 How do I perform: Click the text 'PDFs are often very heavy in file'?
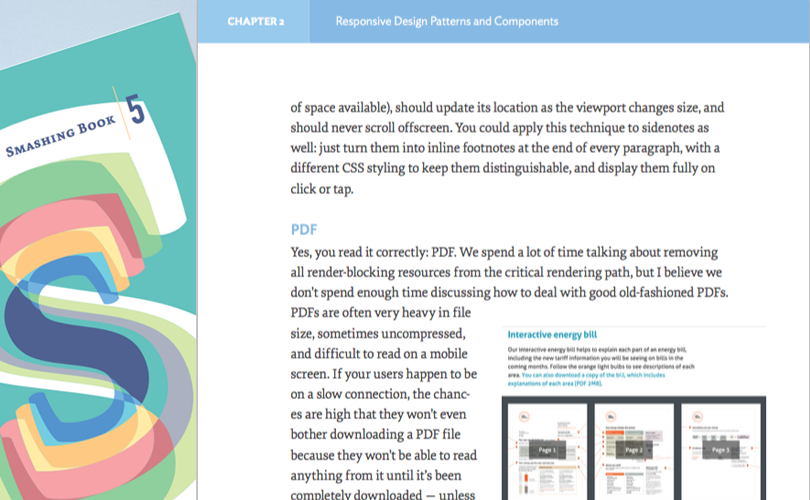(381, 312)
